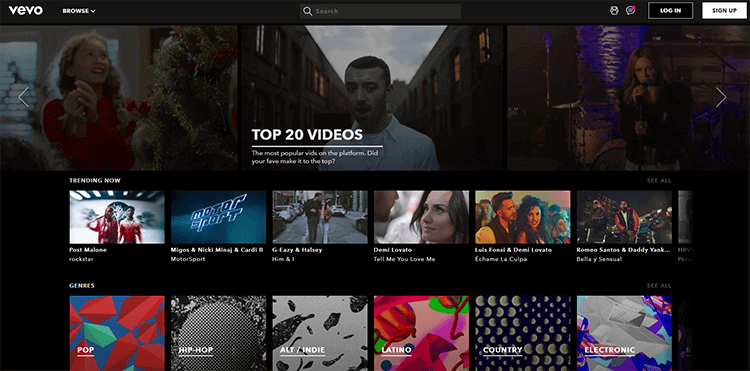Play Échame La Culpa video thumbnail
Viewport: 750px width, 371px height.
[523, 217]
